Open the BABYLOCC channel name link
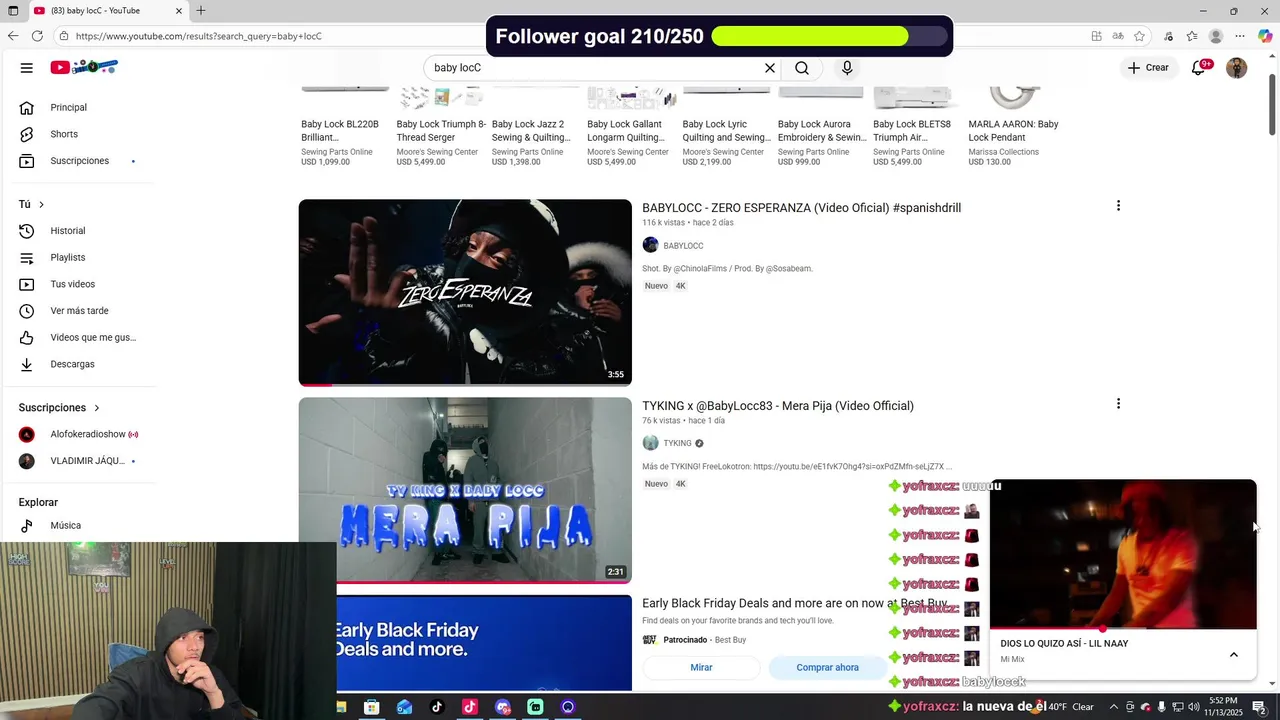The width and height of the screenshot is (1280, 720). pyautogui.click(x=683, y=246)
